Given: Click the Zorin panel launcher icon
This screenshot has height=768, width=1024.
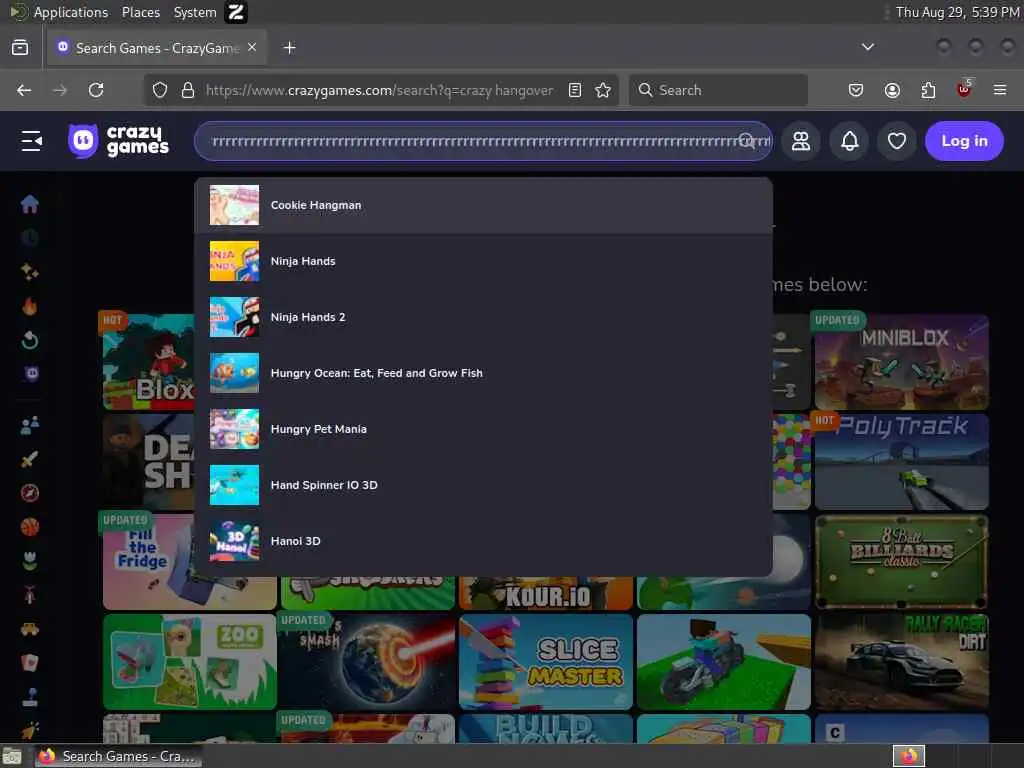Looking at the screenshot, I should (236, 12).
